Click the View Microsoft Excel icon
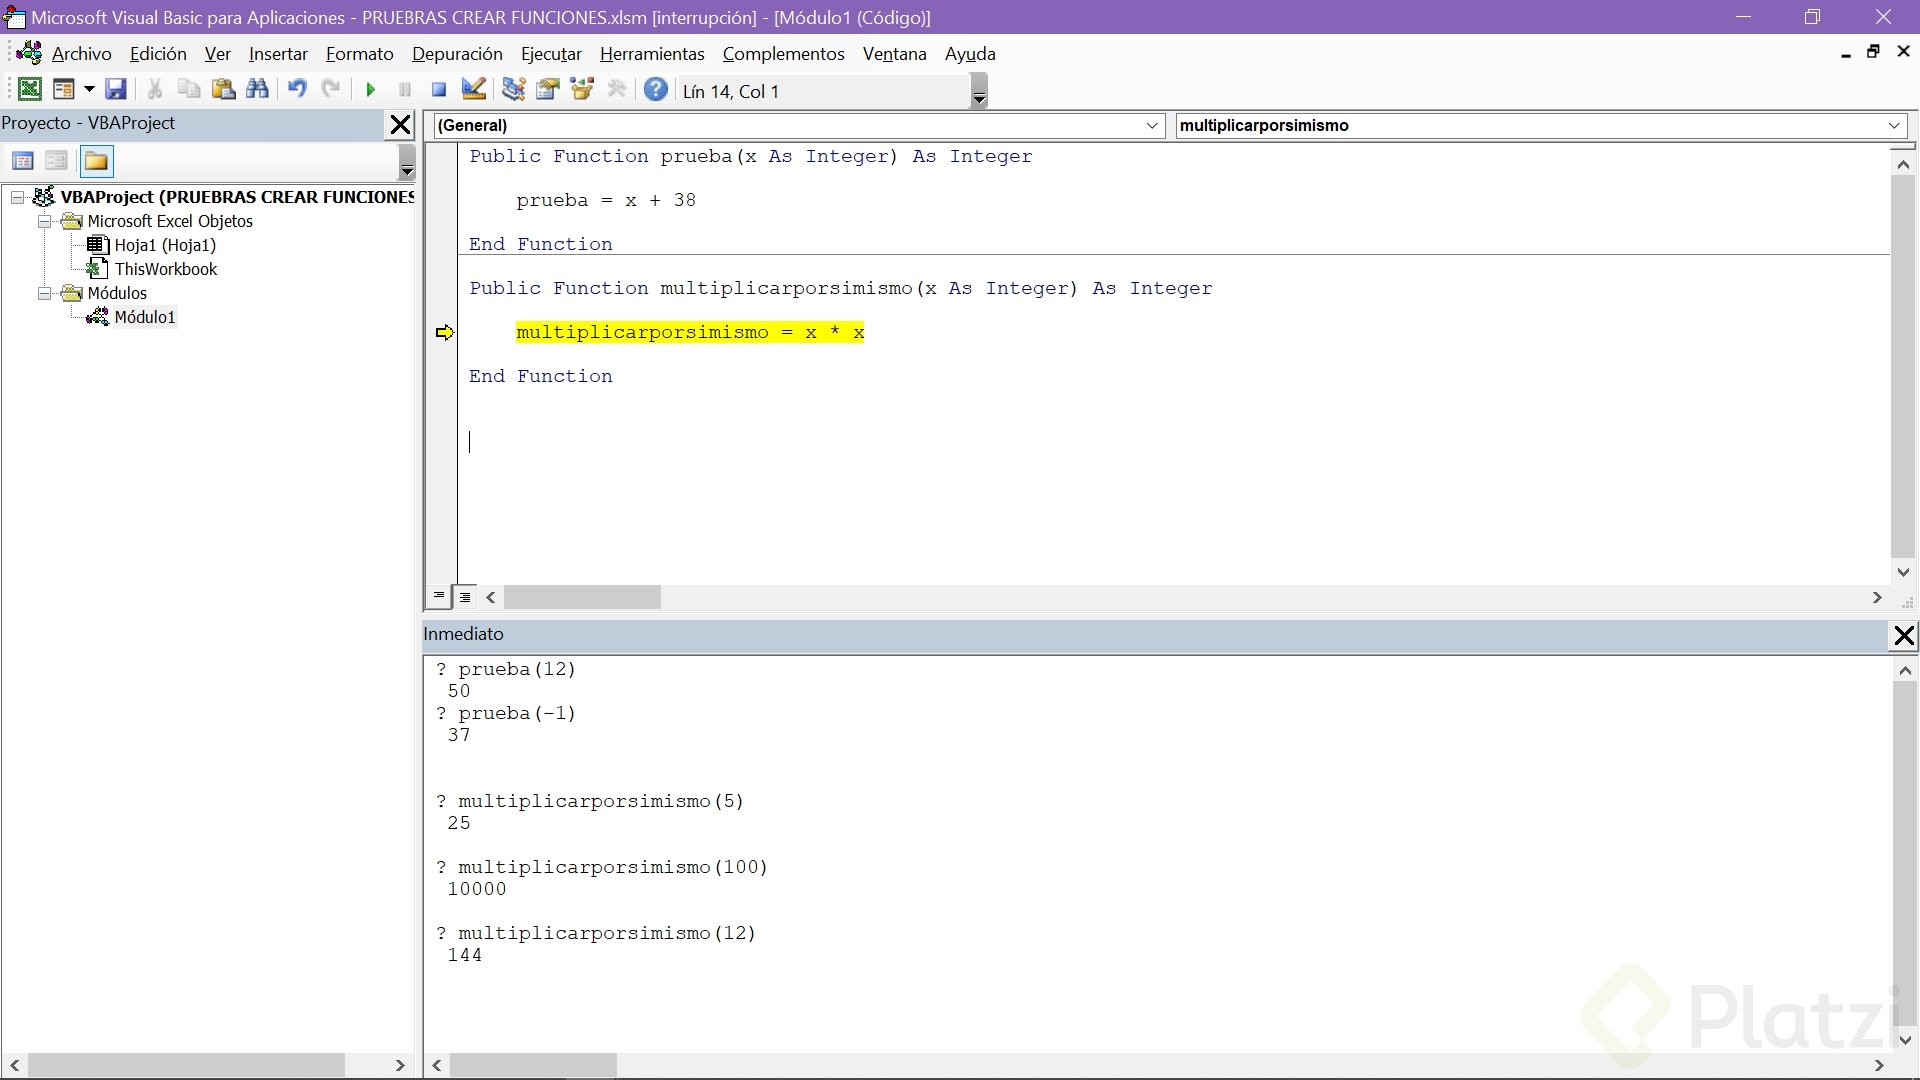 coord(30,90)
